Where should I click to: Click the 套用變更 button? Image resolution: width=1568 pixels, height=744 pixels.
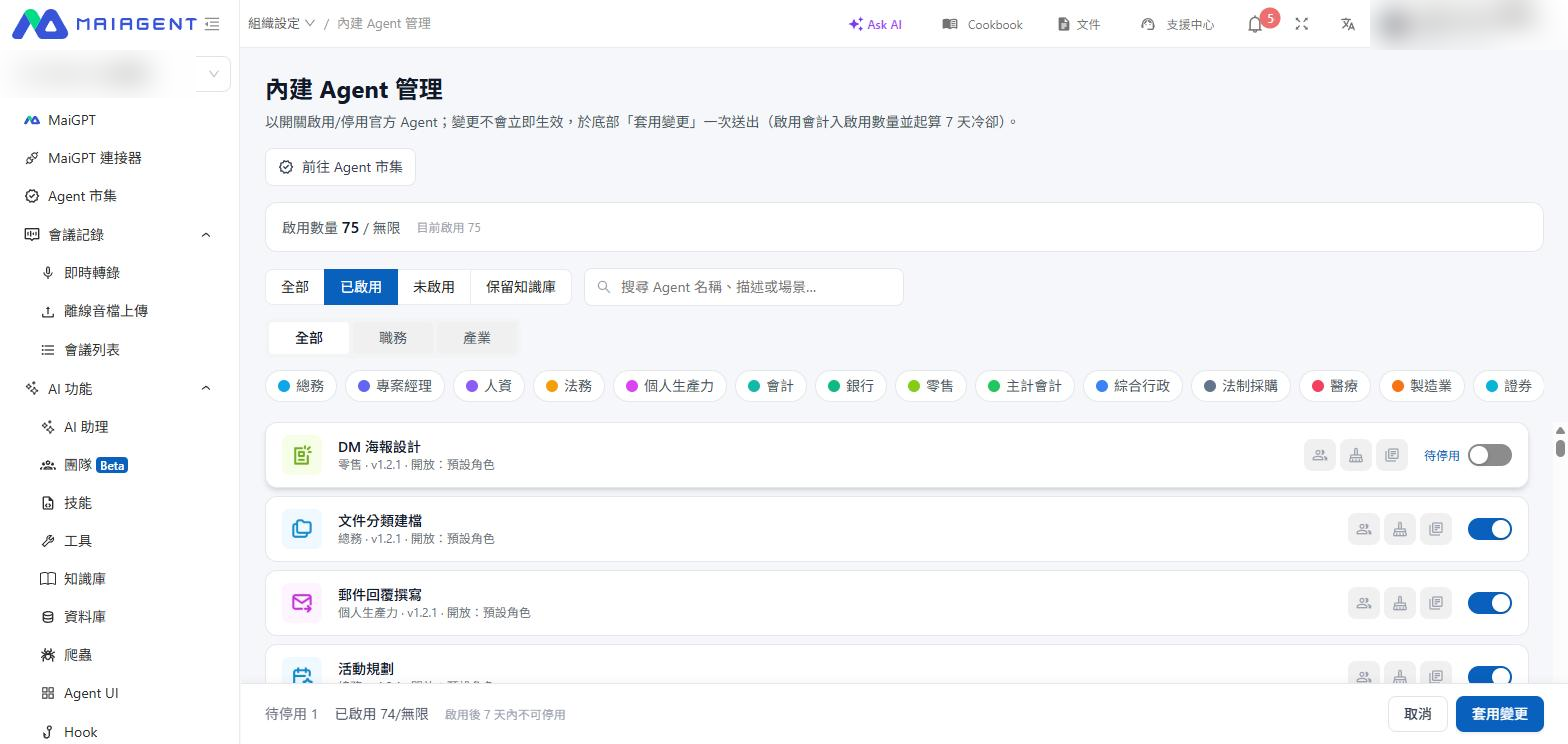1500,714
